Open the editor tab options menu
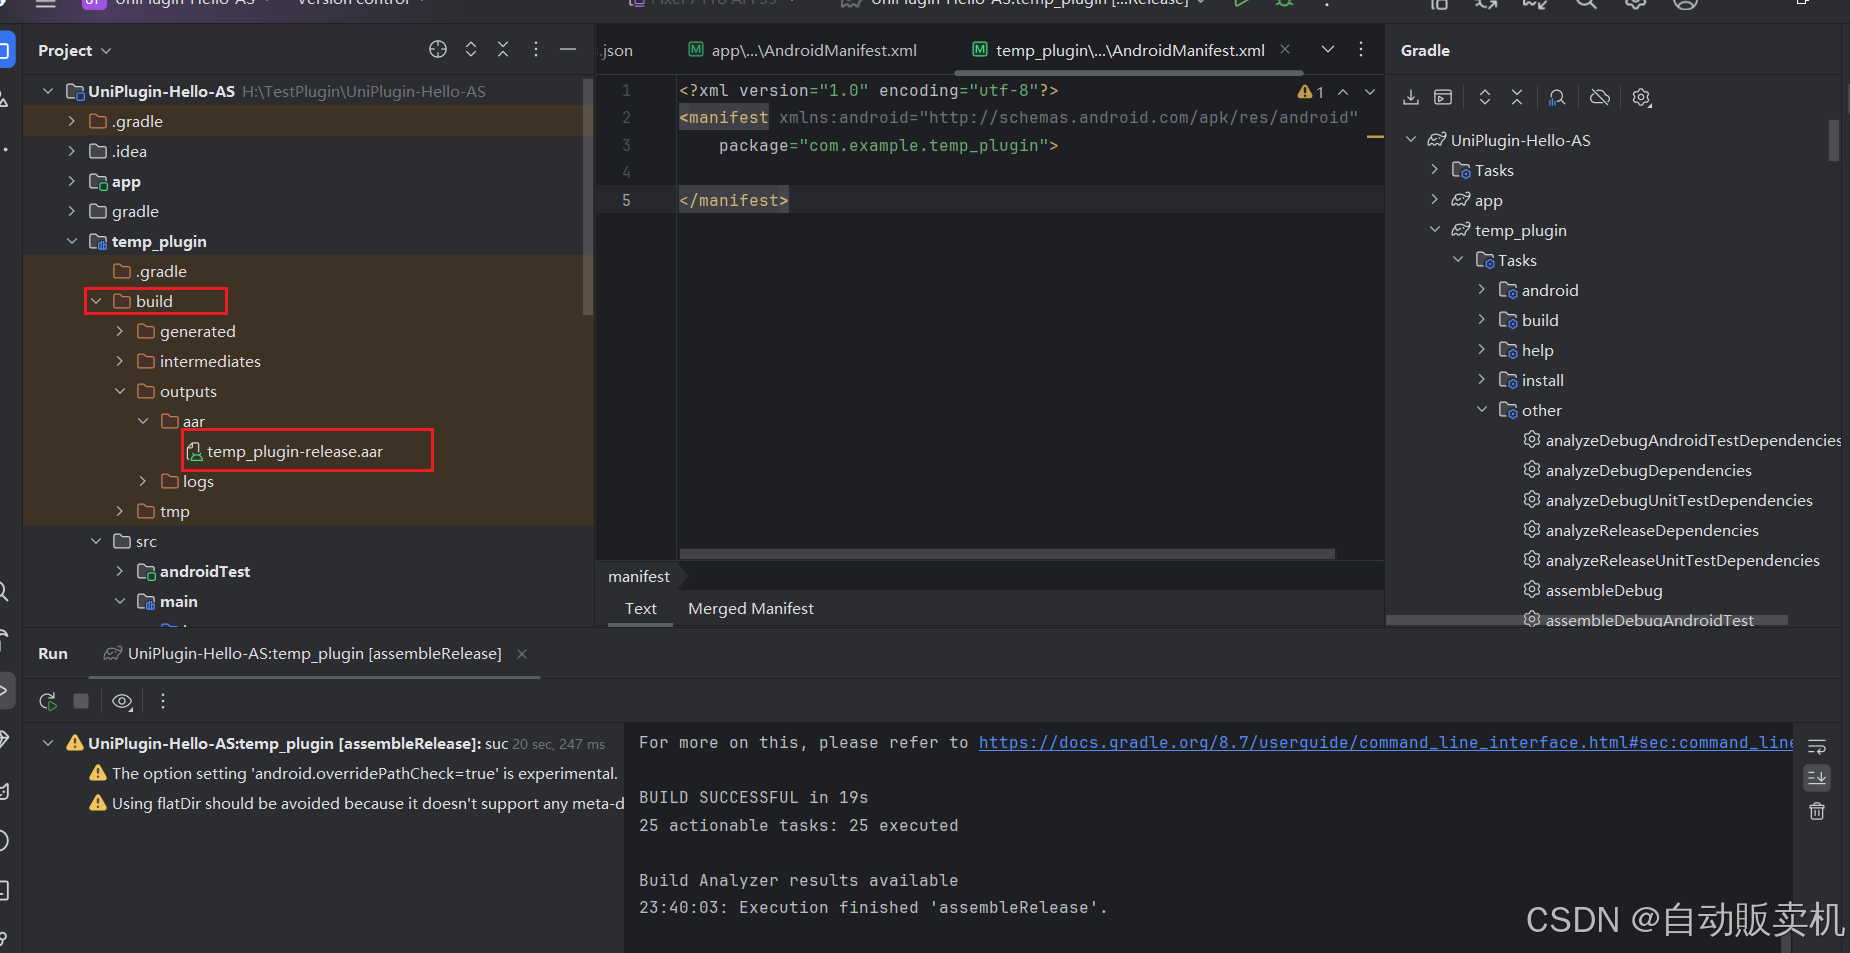 1361,49
